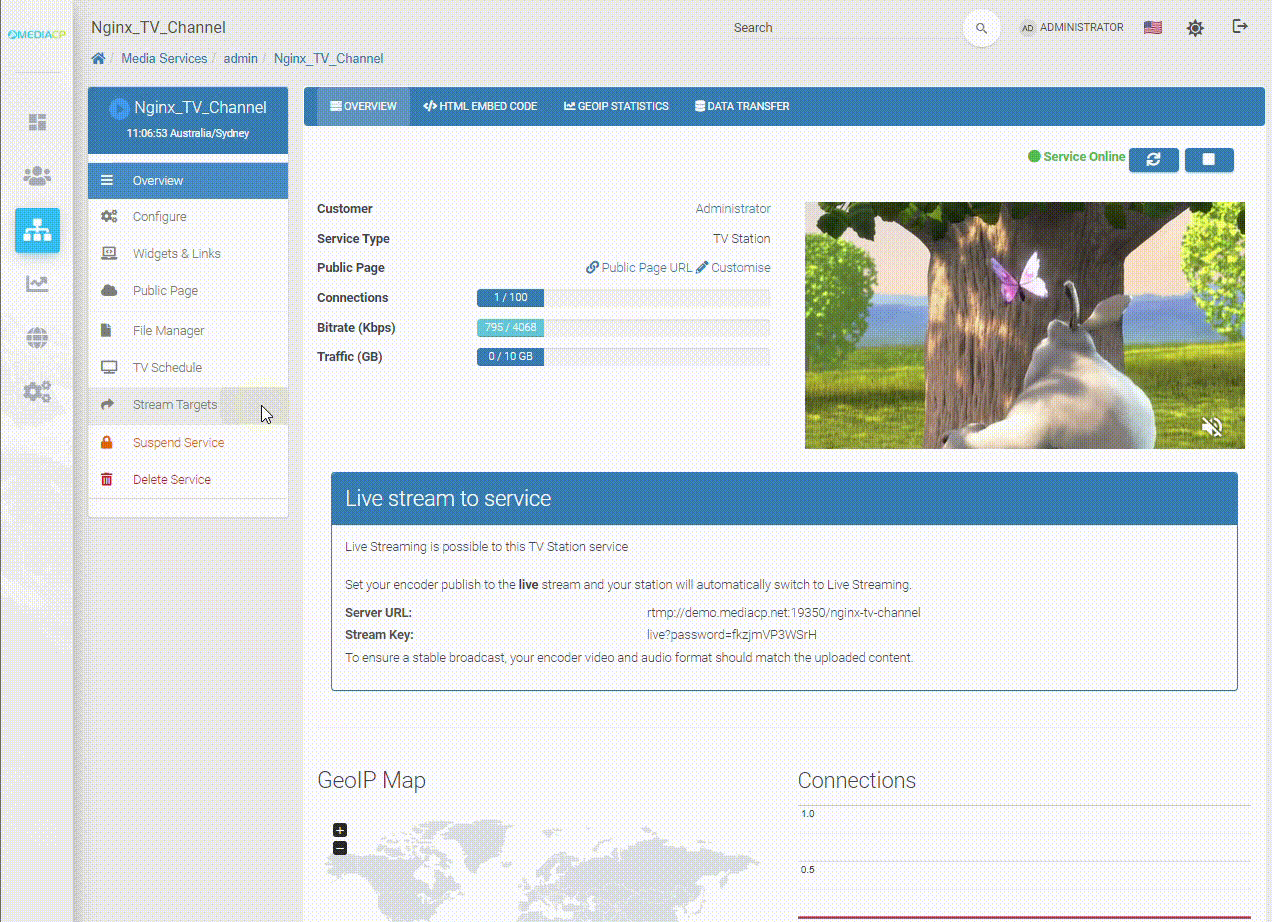Click the rtmp server URL text
Screen dimensions: 1272x922
tap(783, 613)
